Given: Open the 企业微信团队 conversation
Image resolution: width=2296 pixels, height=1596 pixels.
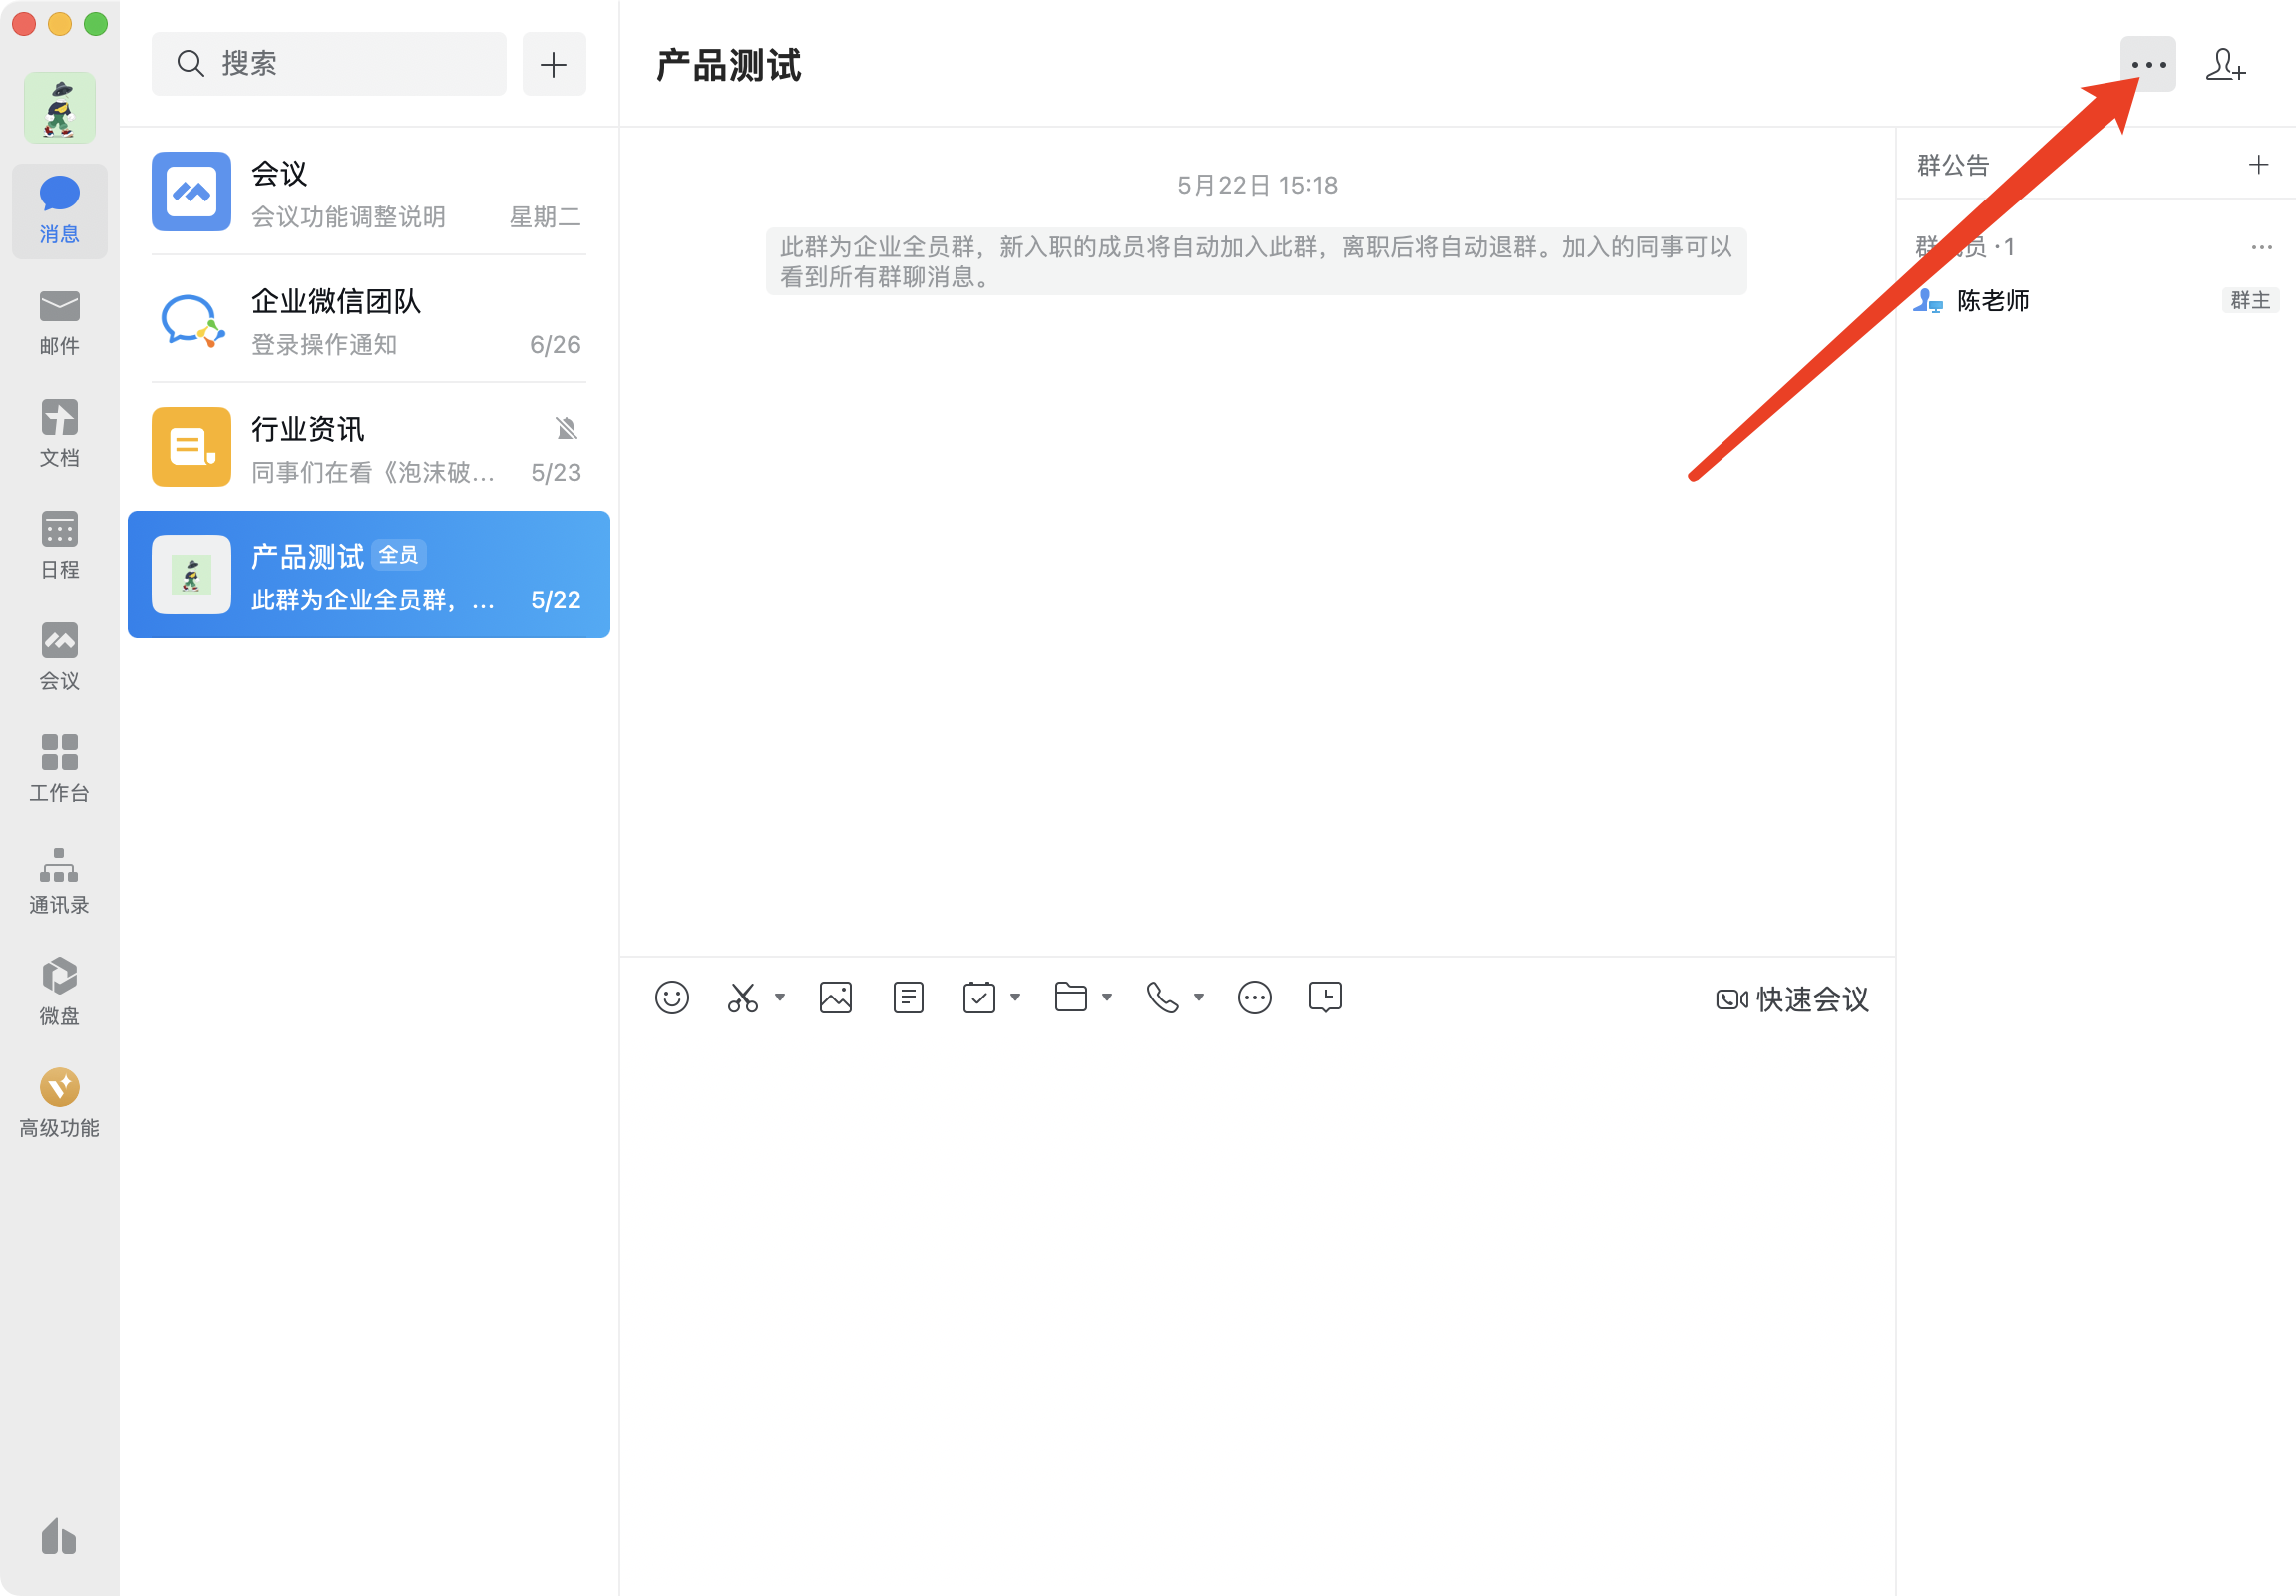Looking at the screenshot, I should point(369,320).
